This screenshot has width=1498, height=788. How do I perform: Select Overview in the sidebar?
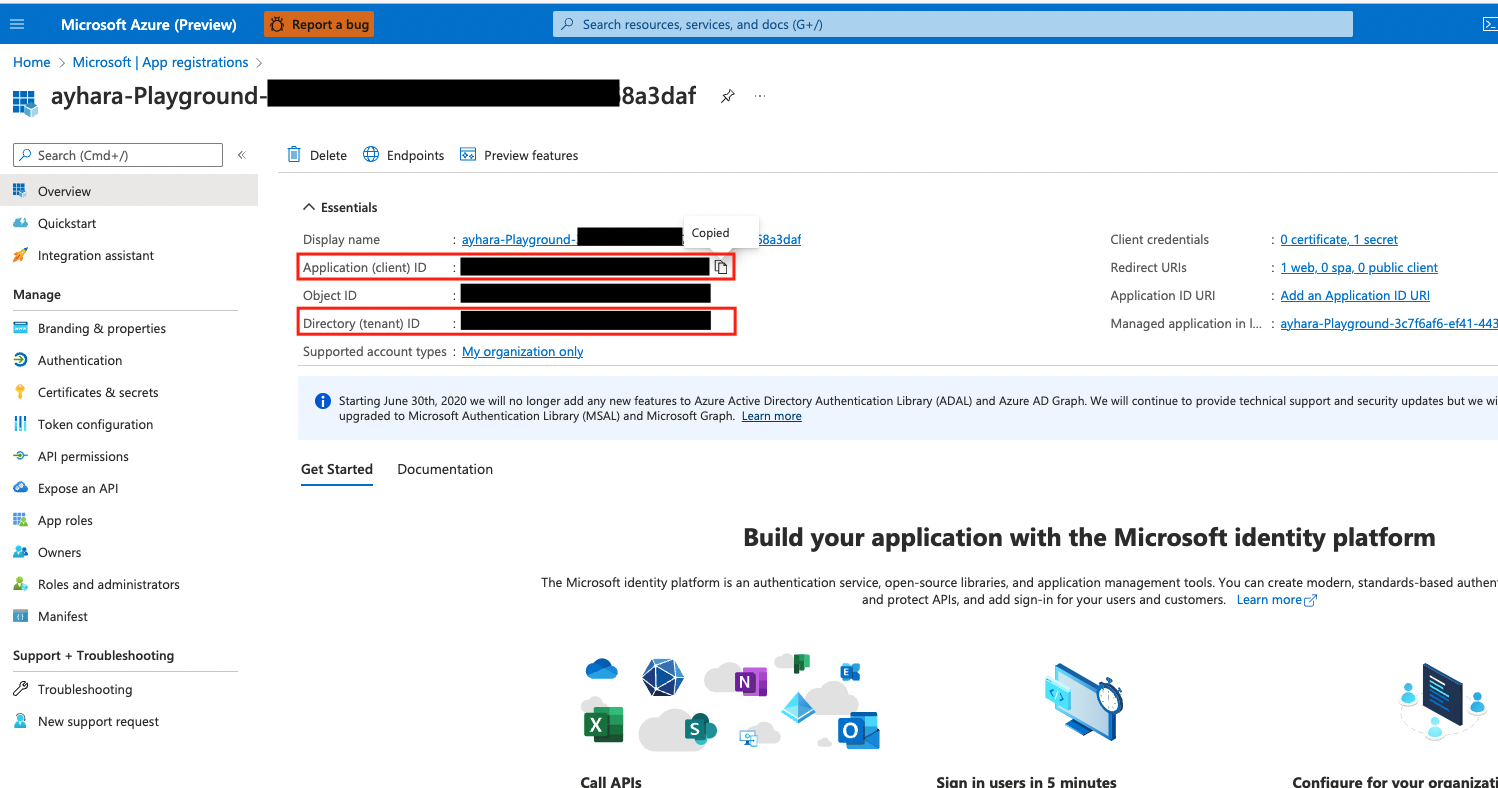[129, 191]
